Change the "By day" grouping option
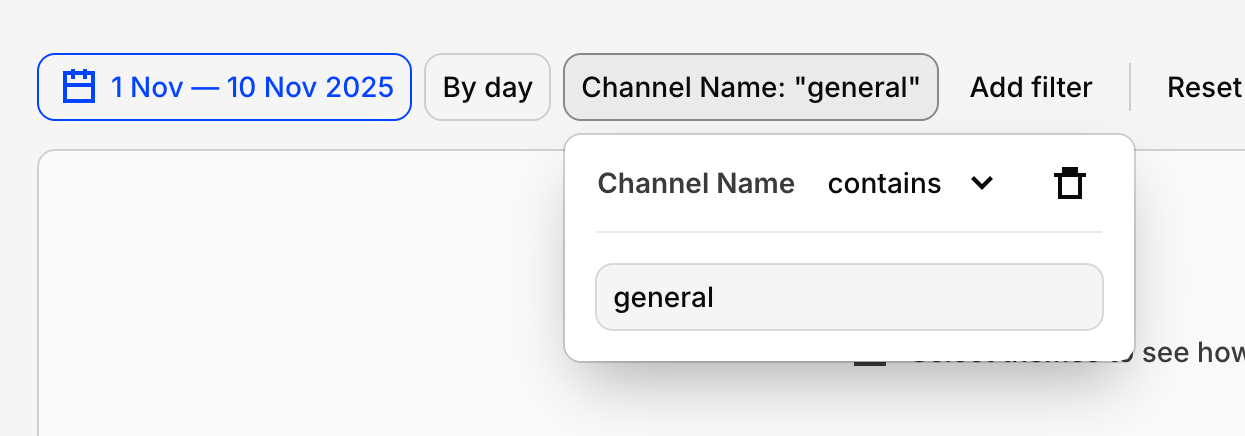This screenshot has height=436, width=1245. coord(487,87)
